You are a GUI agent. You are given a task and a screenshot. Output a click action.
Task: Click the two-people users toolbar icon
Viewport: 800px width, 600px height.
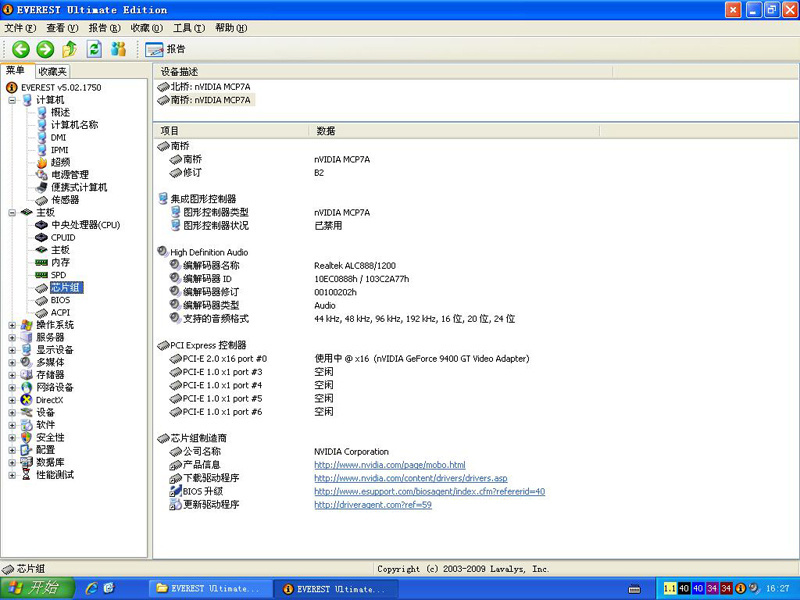point(119,49)
